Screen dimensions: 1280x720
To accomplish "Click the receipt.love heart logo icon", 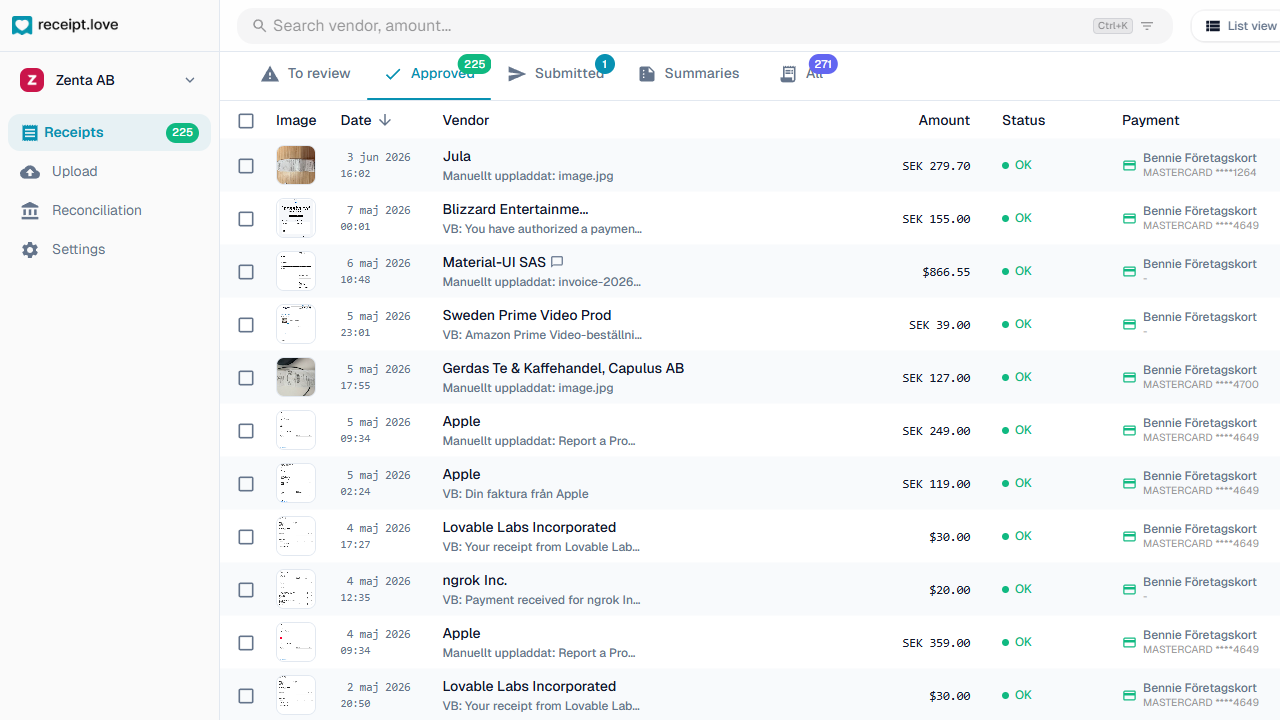I will coord(22,26).
